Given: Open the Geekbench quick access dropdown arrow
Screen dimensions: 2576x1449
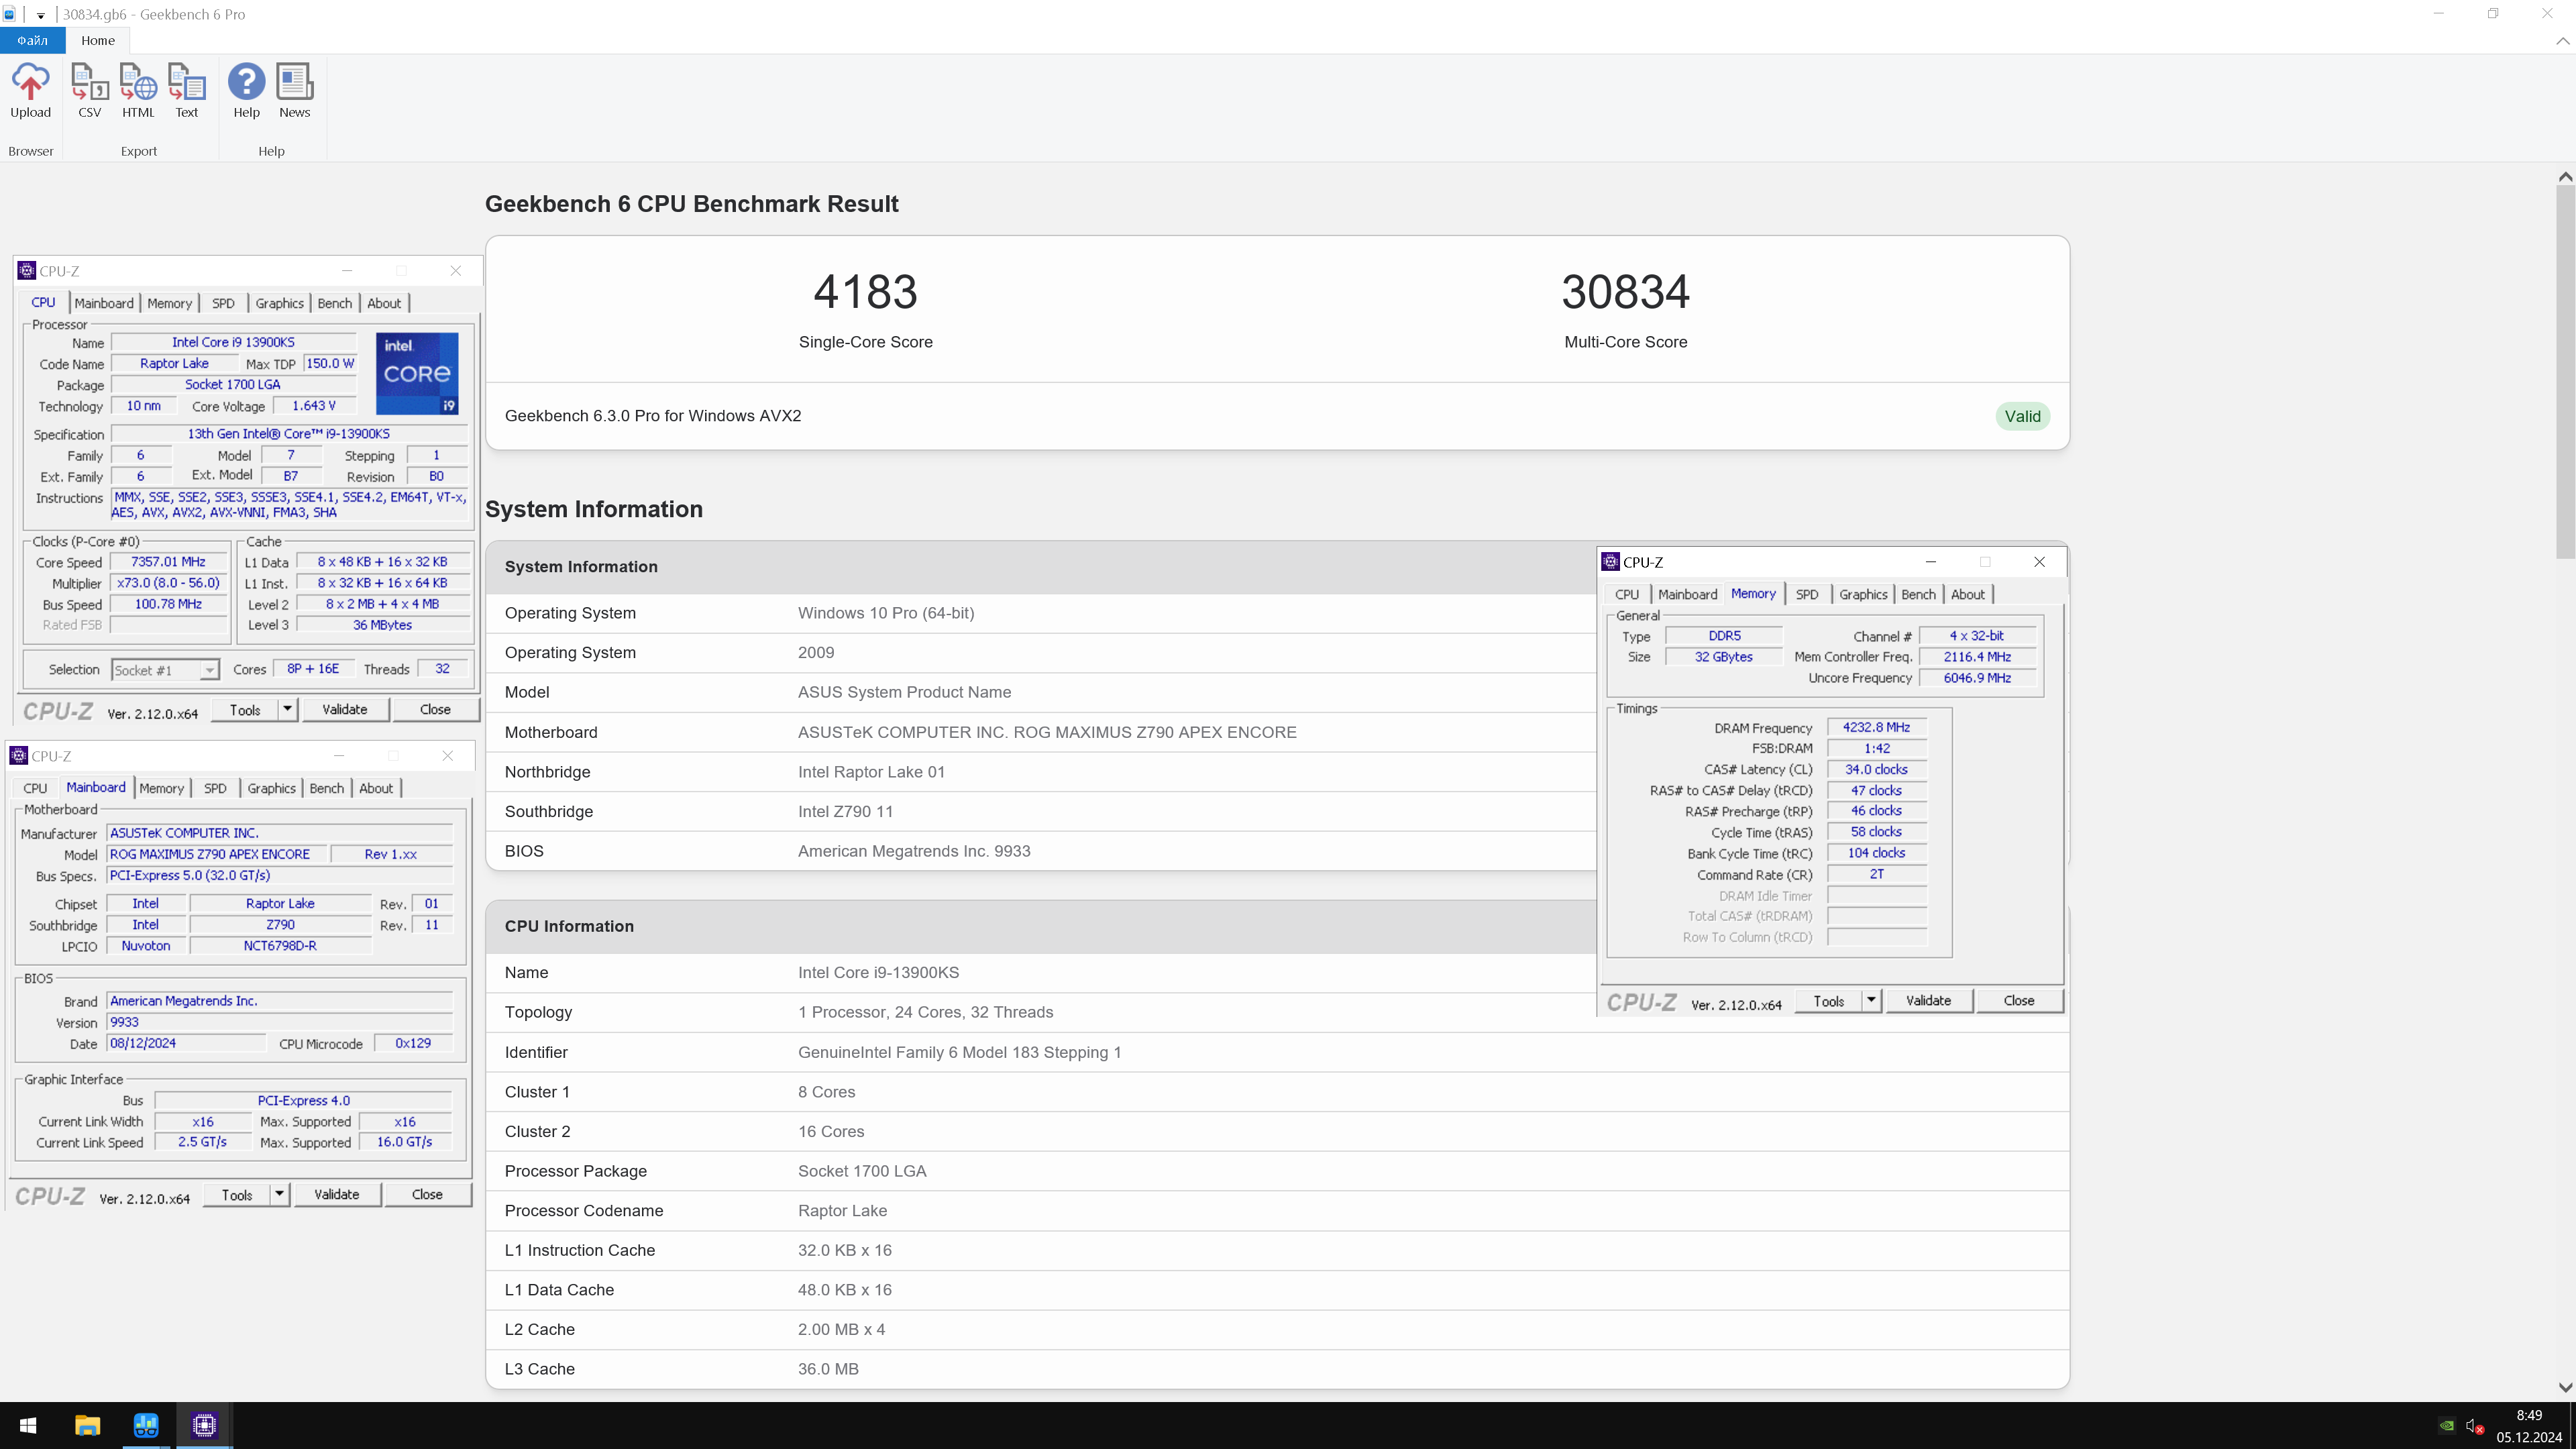Looking at the screenshot, I should pyautogui.click(x=41, y=15).
